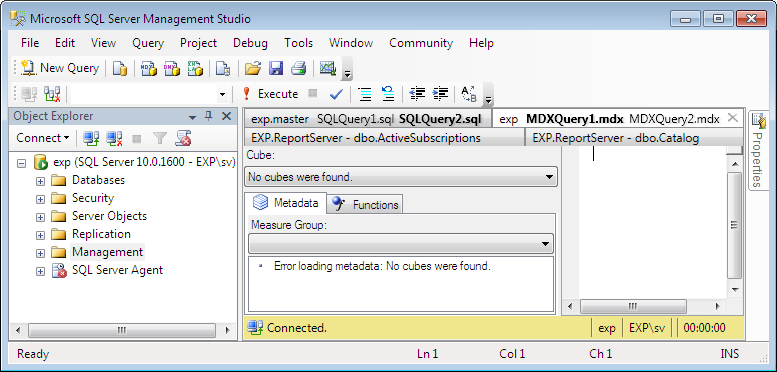Toggle auto-hide pin on Object Explorer

(209, 116)
